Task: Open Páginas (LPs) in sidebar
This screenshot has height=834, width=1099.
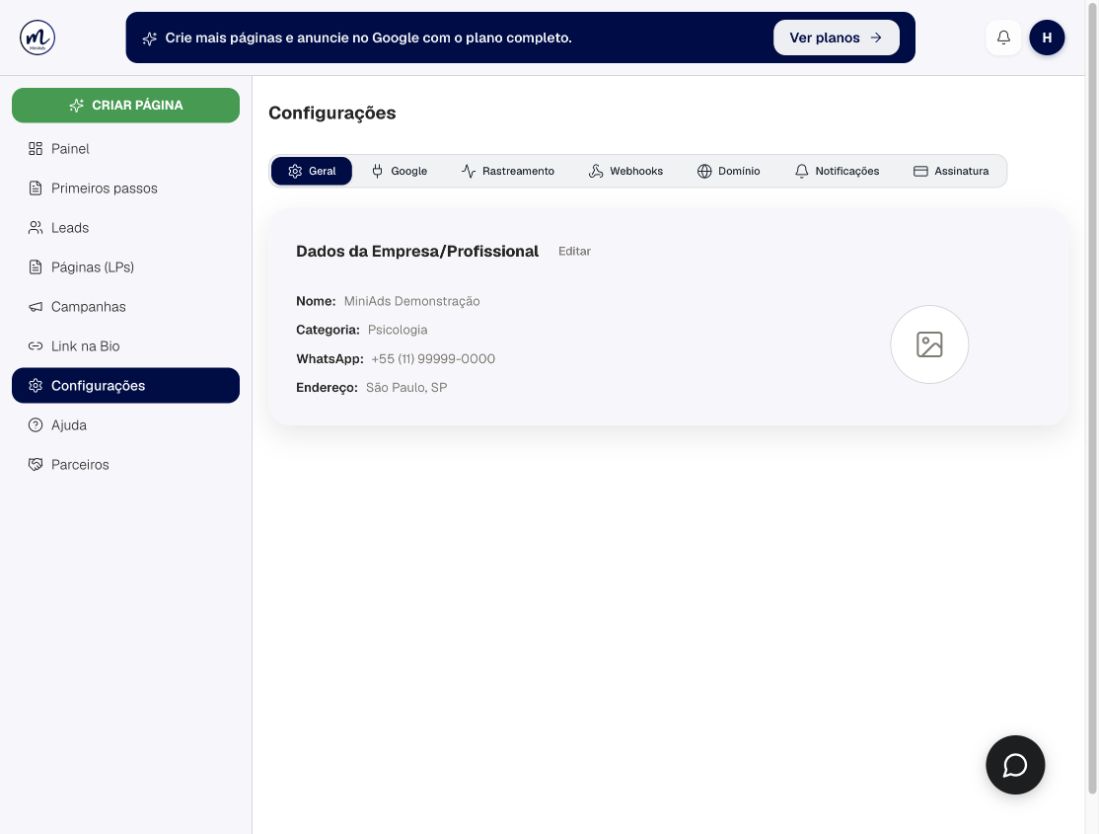Action: click(x=125, y=267)
